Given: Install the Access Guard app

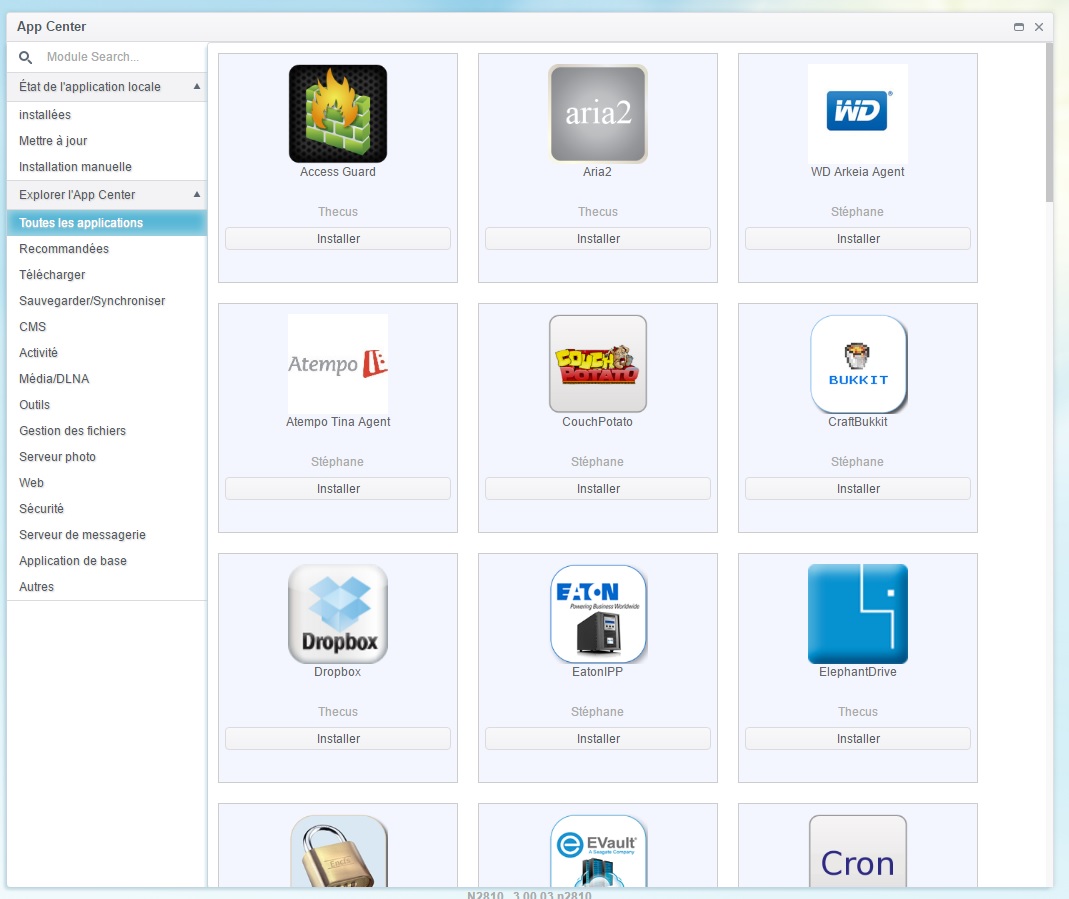Looking at the screenshot, I should coord(338,239).
